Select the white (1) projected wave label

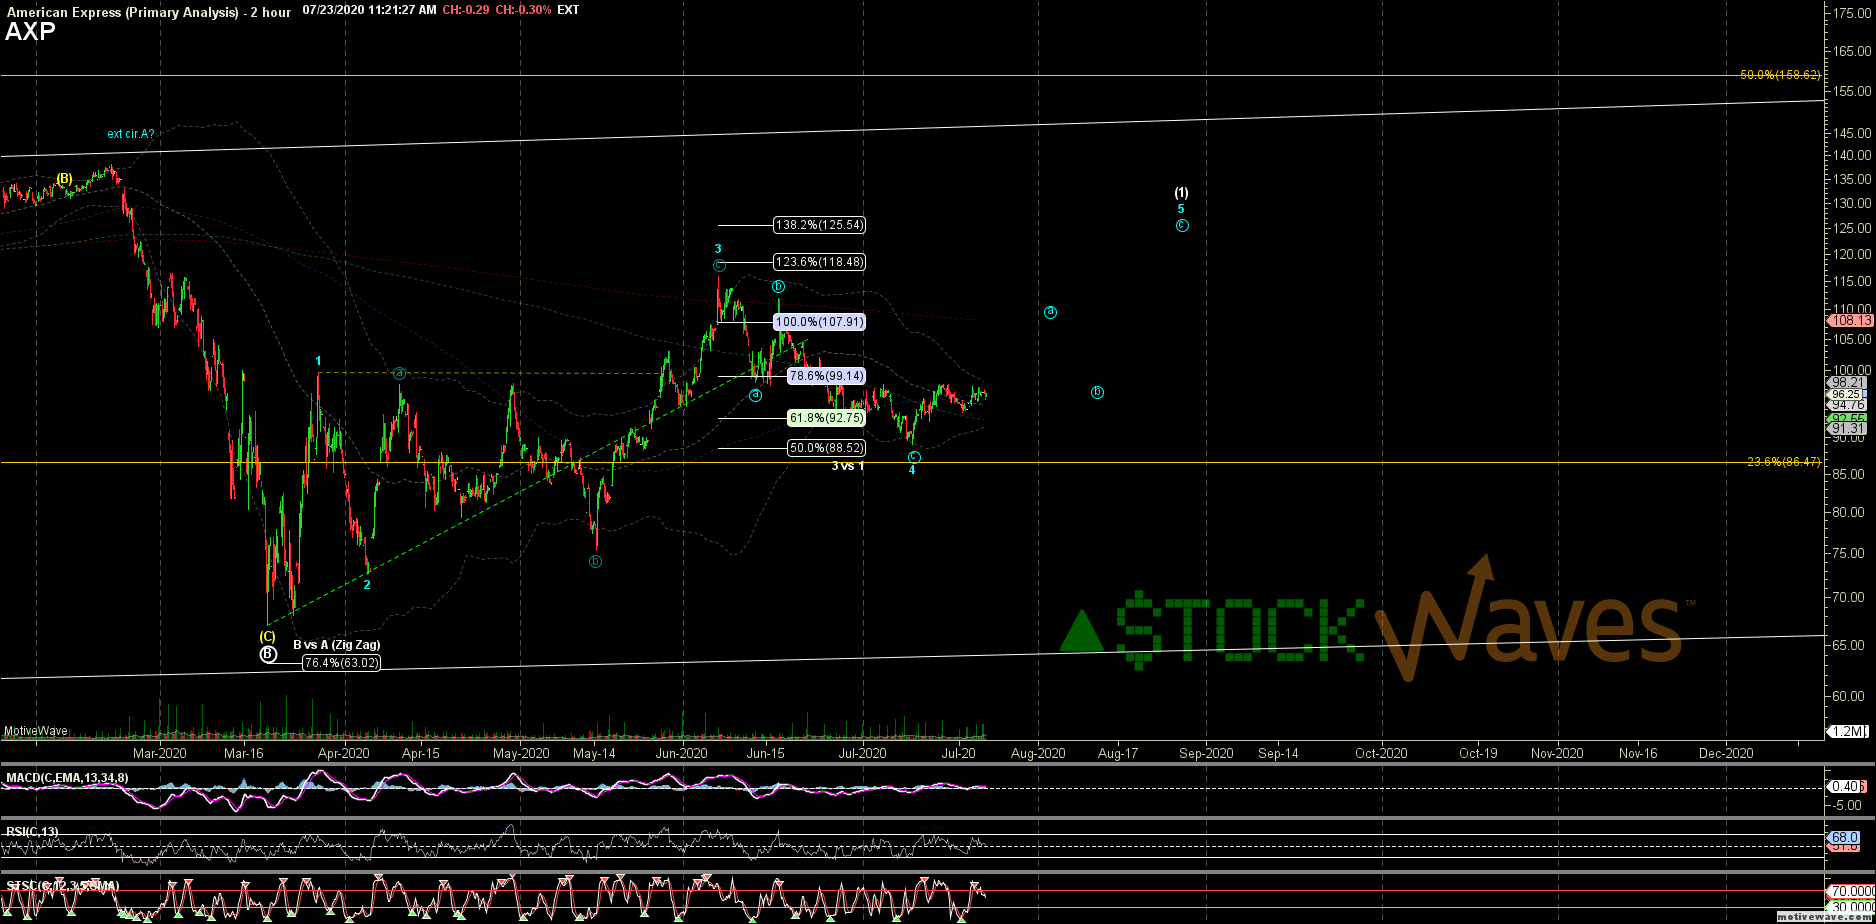tap(1181, 192)
